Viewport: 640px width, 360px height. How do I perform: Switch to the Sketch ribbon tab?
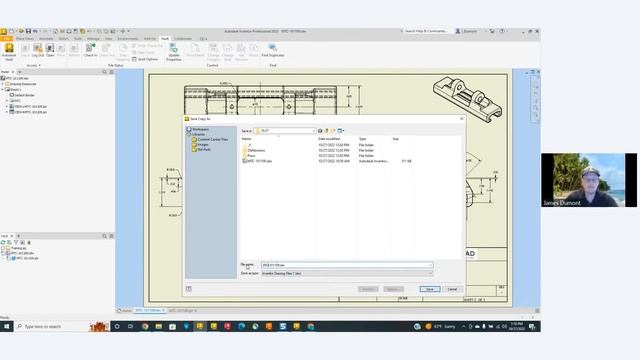63,39
